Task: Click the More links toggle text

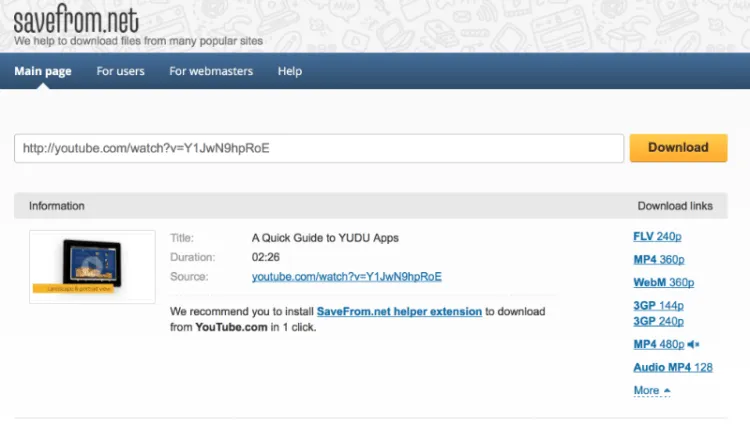Action: pyautogui.click(x=646, y=390)
